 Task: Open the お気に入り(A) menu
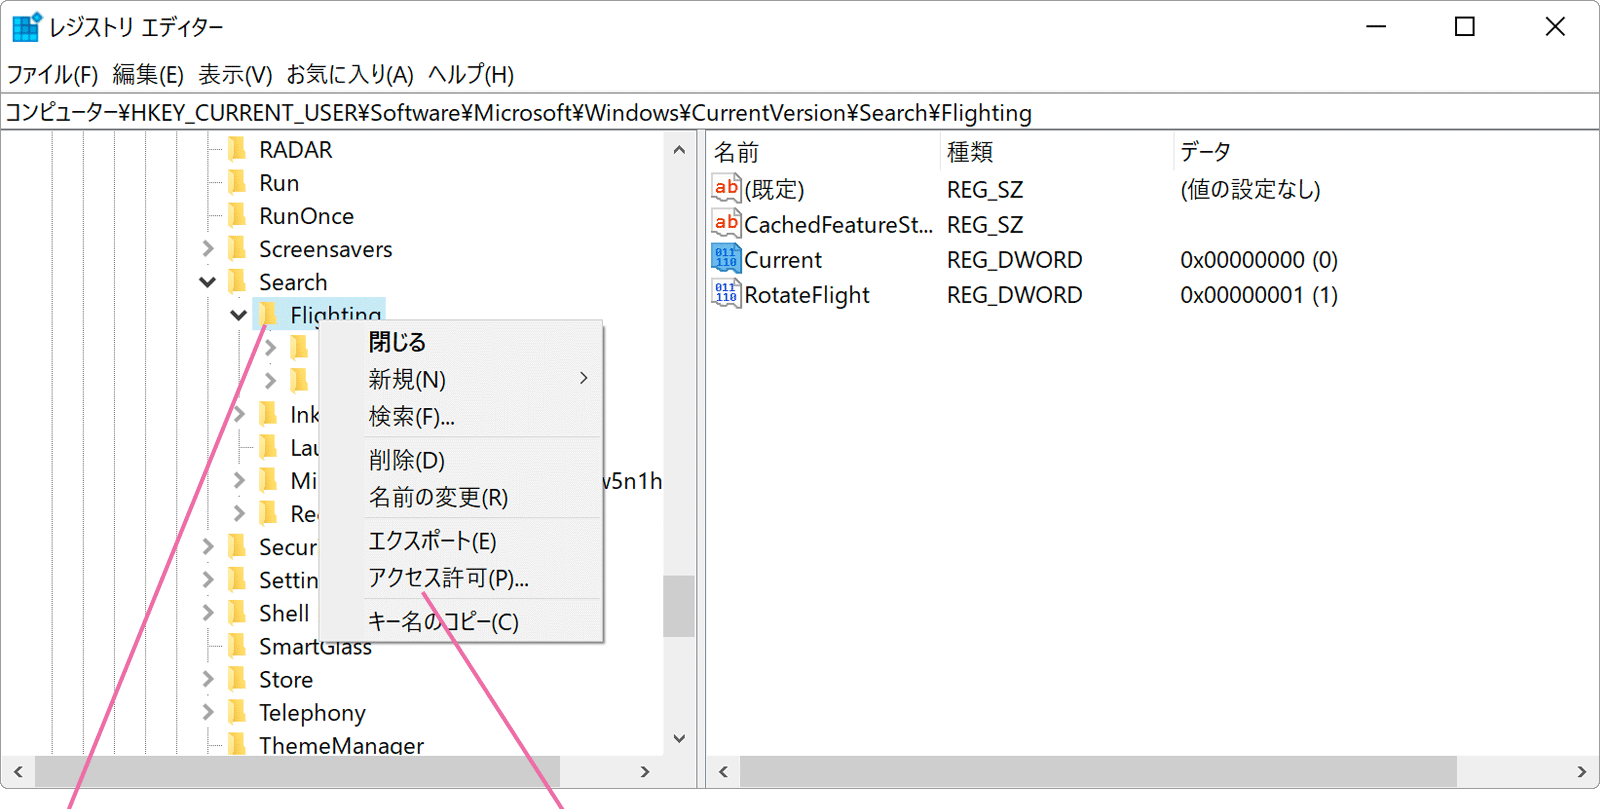pos(350,75)
